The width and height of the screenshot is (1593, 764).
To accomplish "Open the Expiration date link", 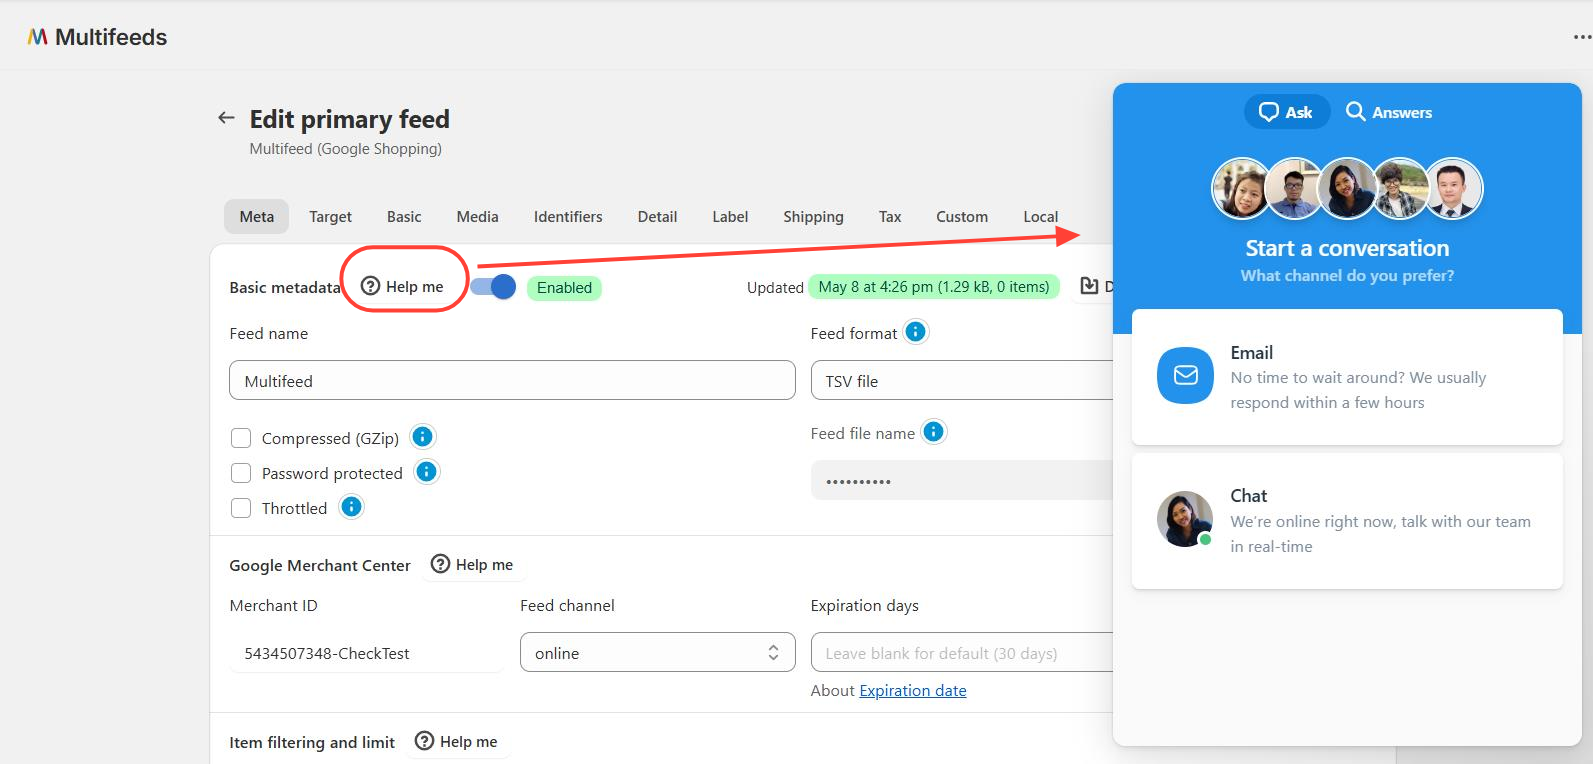I will 913,690.
